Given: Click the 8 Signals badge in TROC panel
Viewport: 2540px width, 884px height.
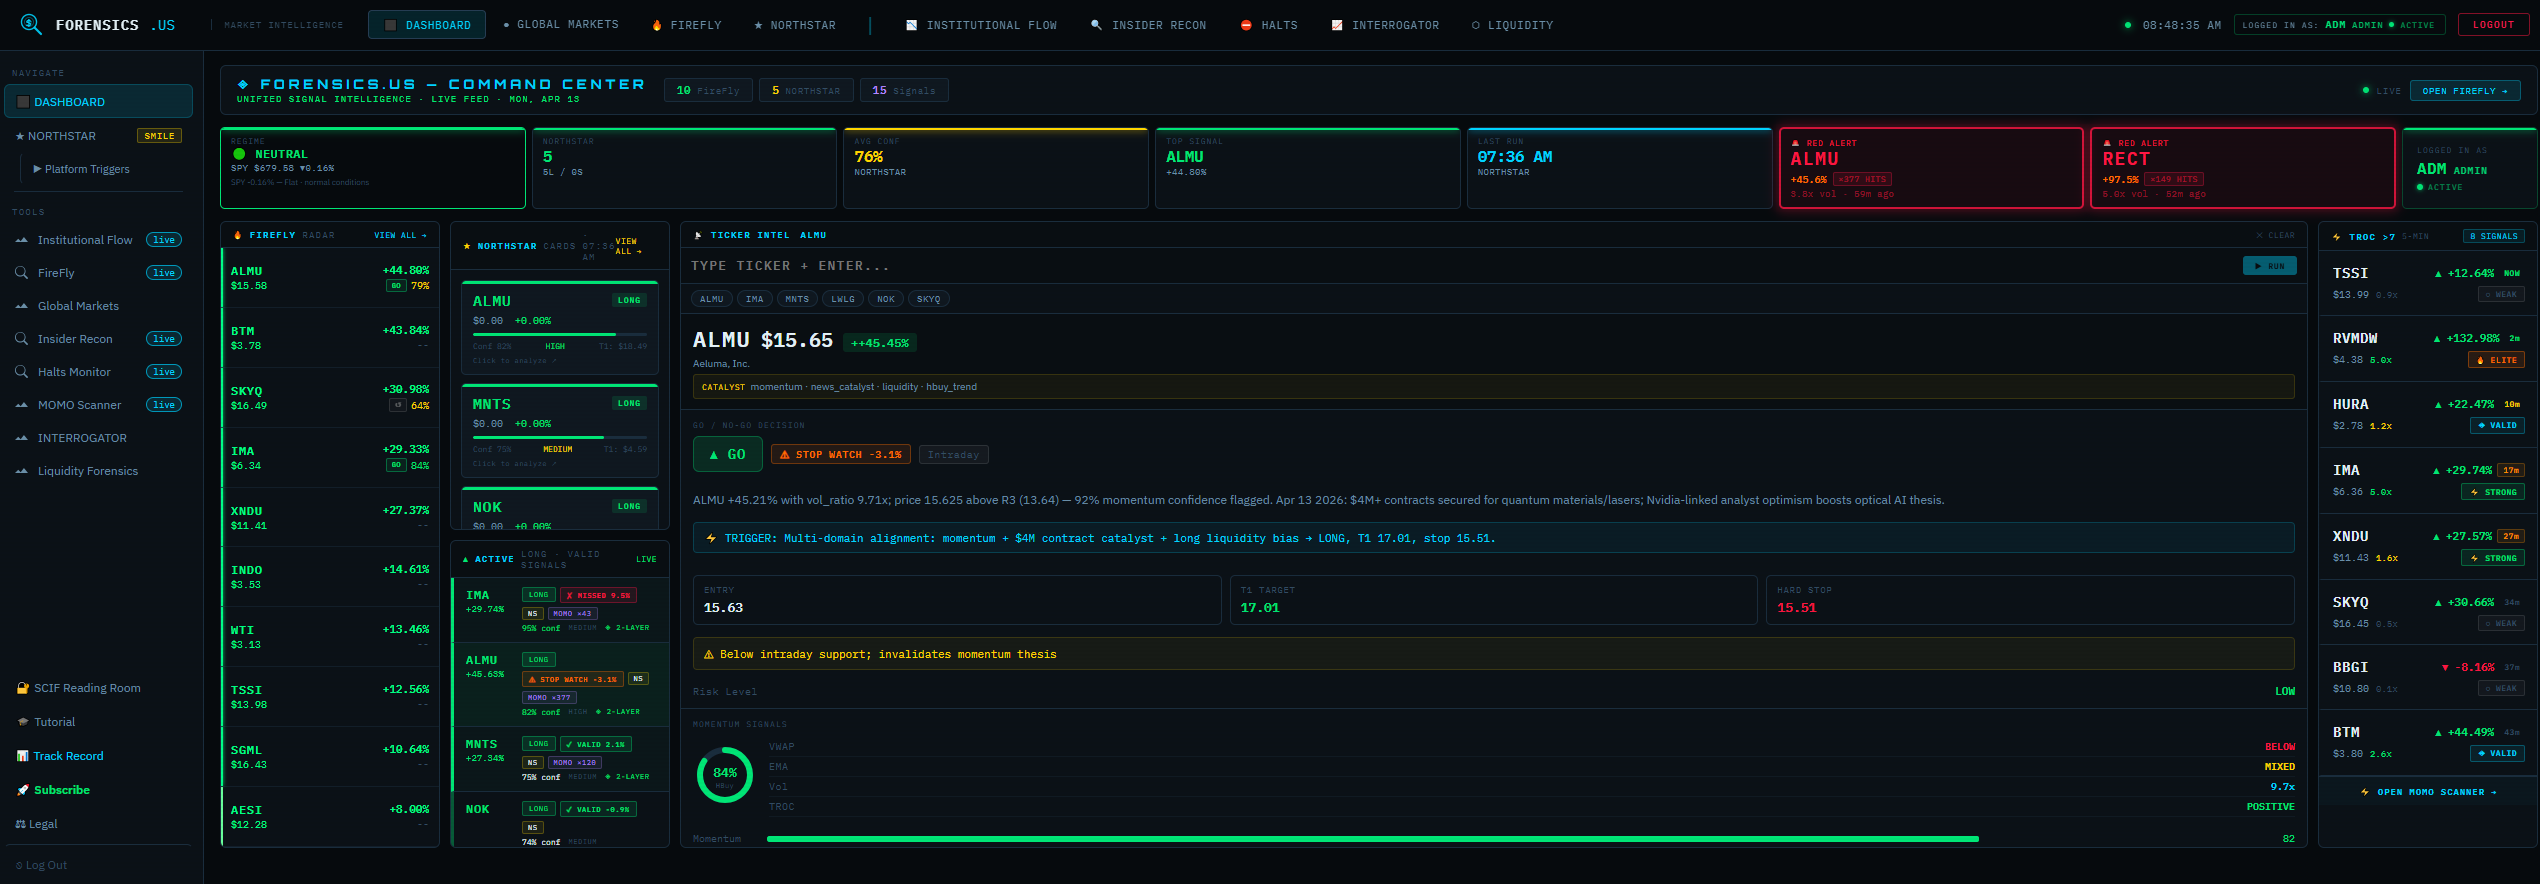Looking at the screenshot, I should point(2493,237).
